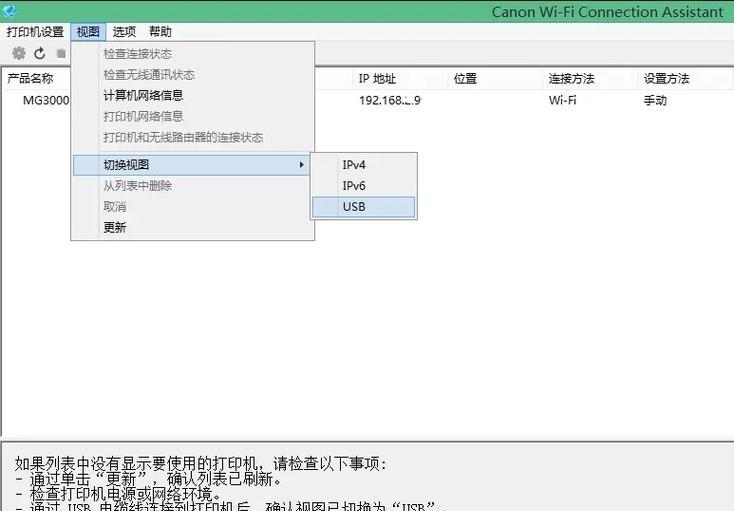The width and height of the screenshot is (734, 511).
Task: Click the Canon app icon in title bar
Action: click(8, 10)
